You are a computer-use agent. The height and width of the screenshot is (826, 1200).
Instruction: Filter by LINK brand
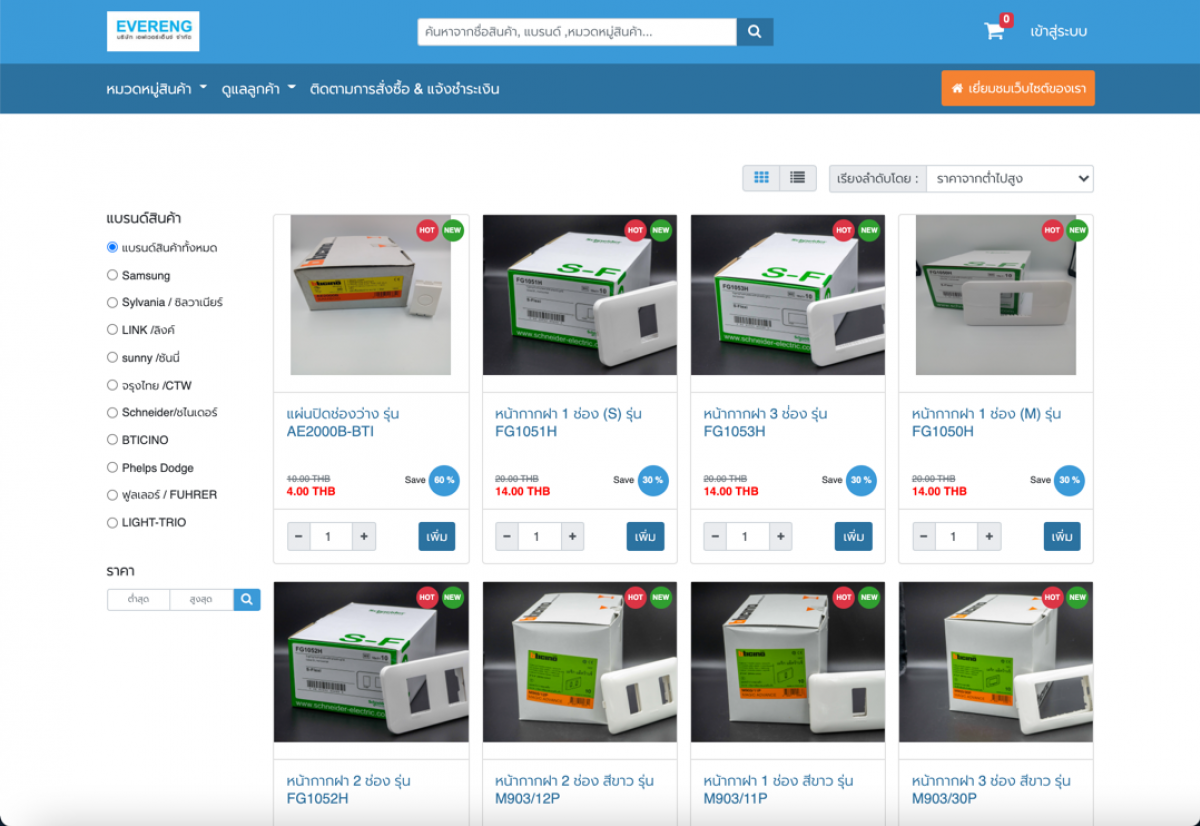pos(113,329)
